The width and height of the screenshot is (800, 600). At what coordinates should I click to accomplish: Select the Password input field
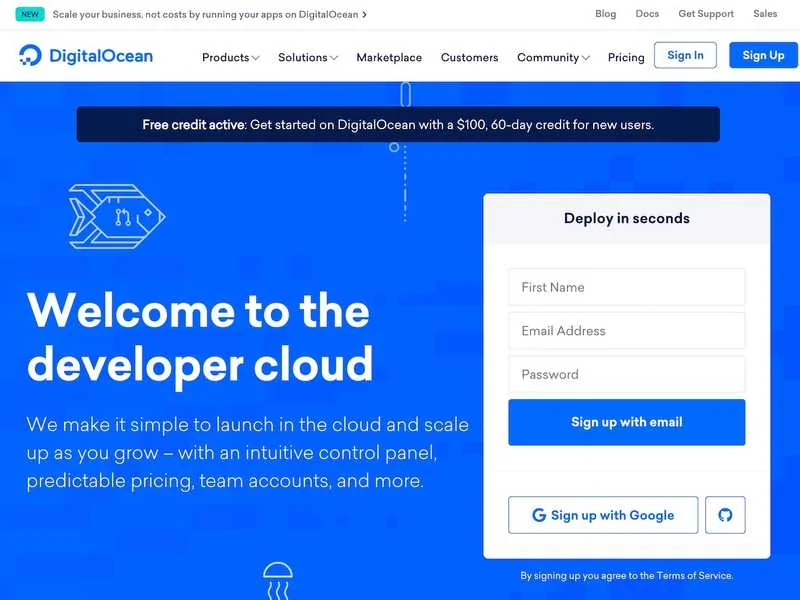(626, 375)
